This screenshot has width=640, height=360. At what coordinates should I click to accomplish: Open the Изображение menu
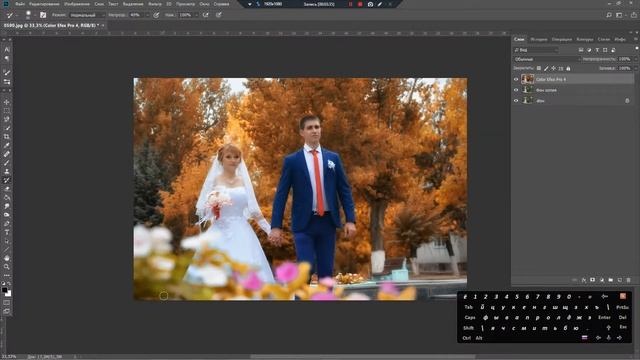pyautogui.click(x=76, y=4)
